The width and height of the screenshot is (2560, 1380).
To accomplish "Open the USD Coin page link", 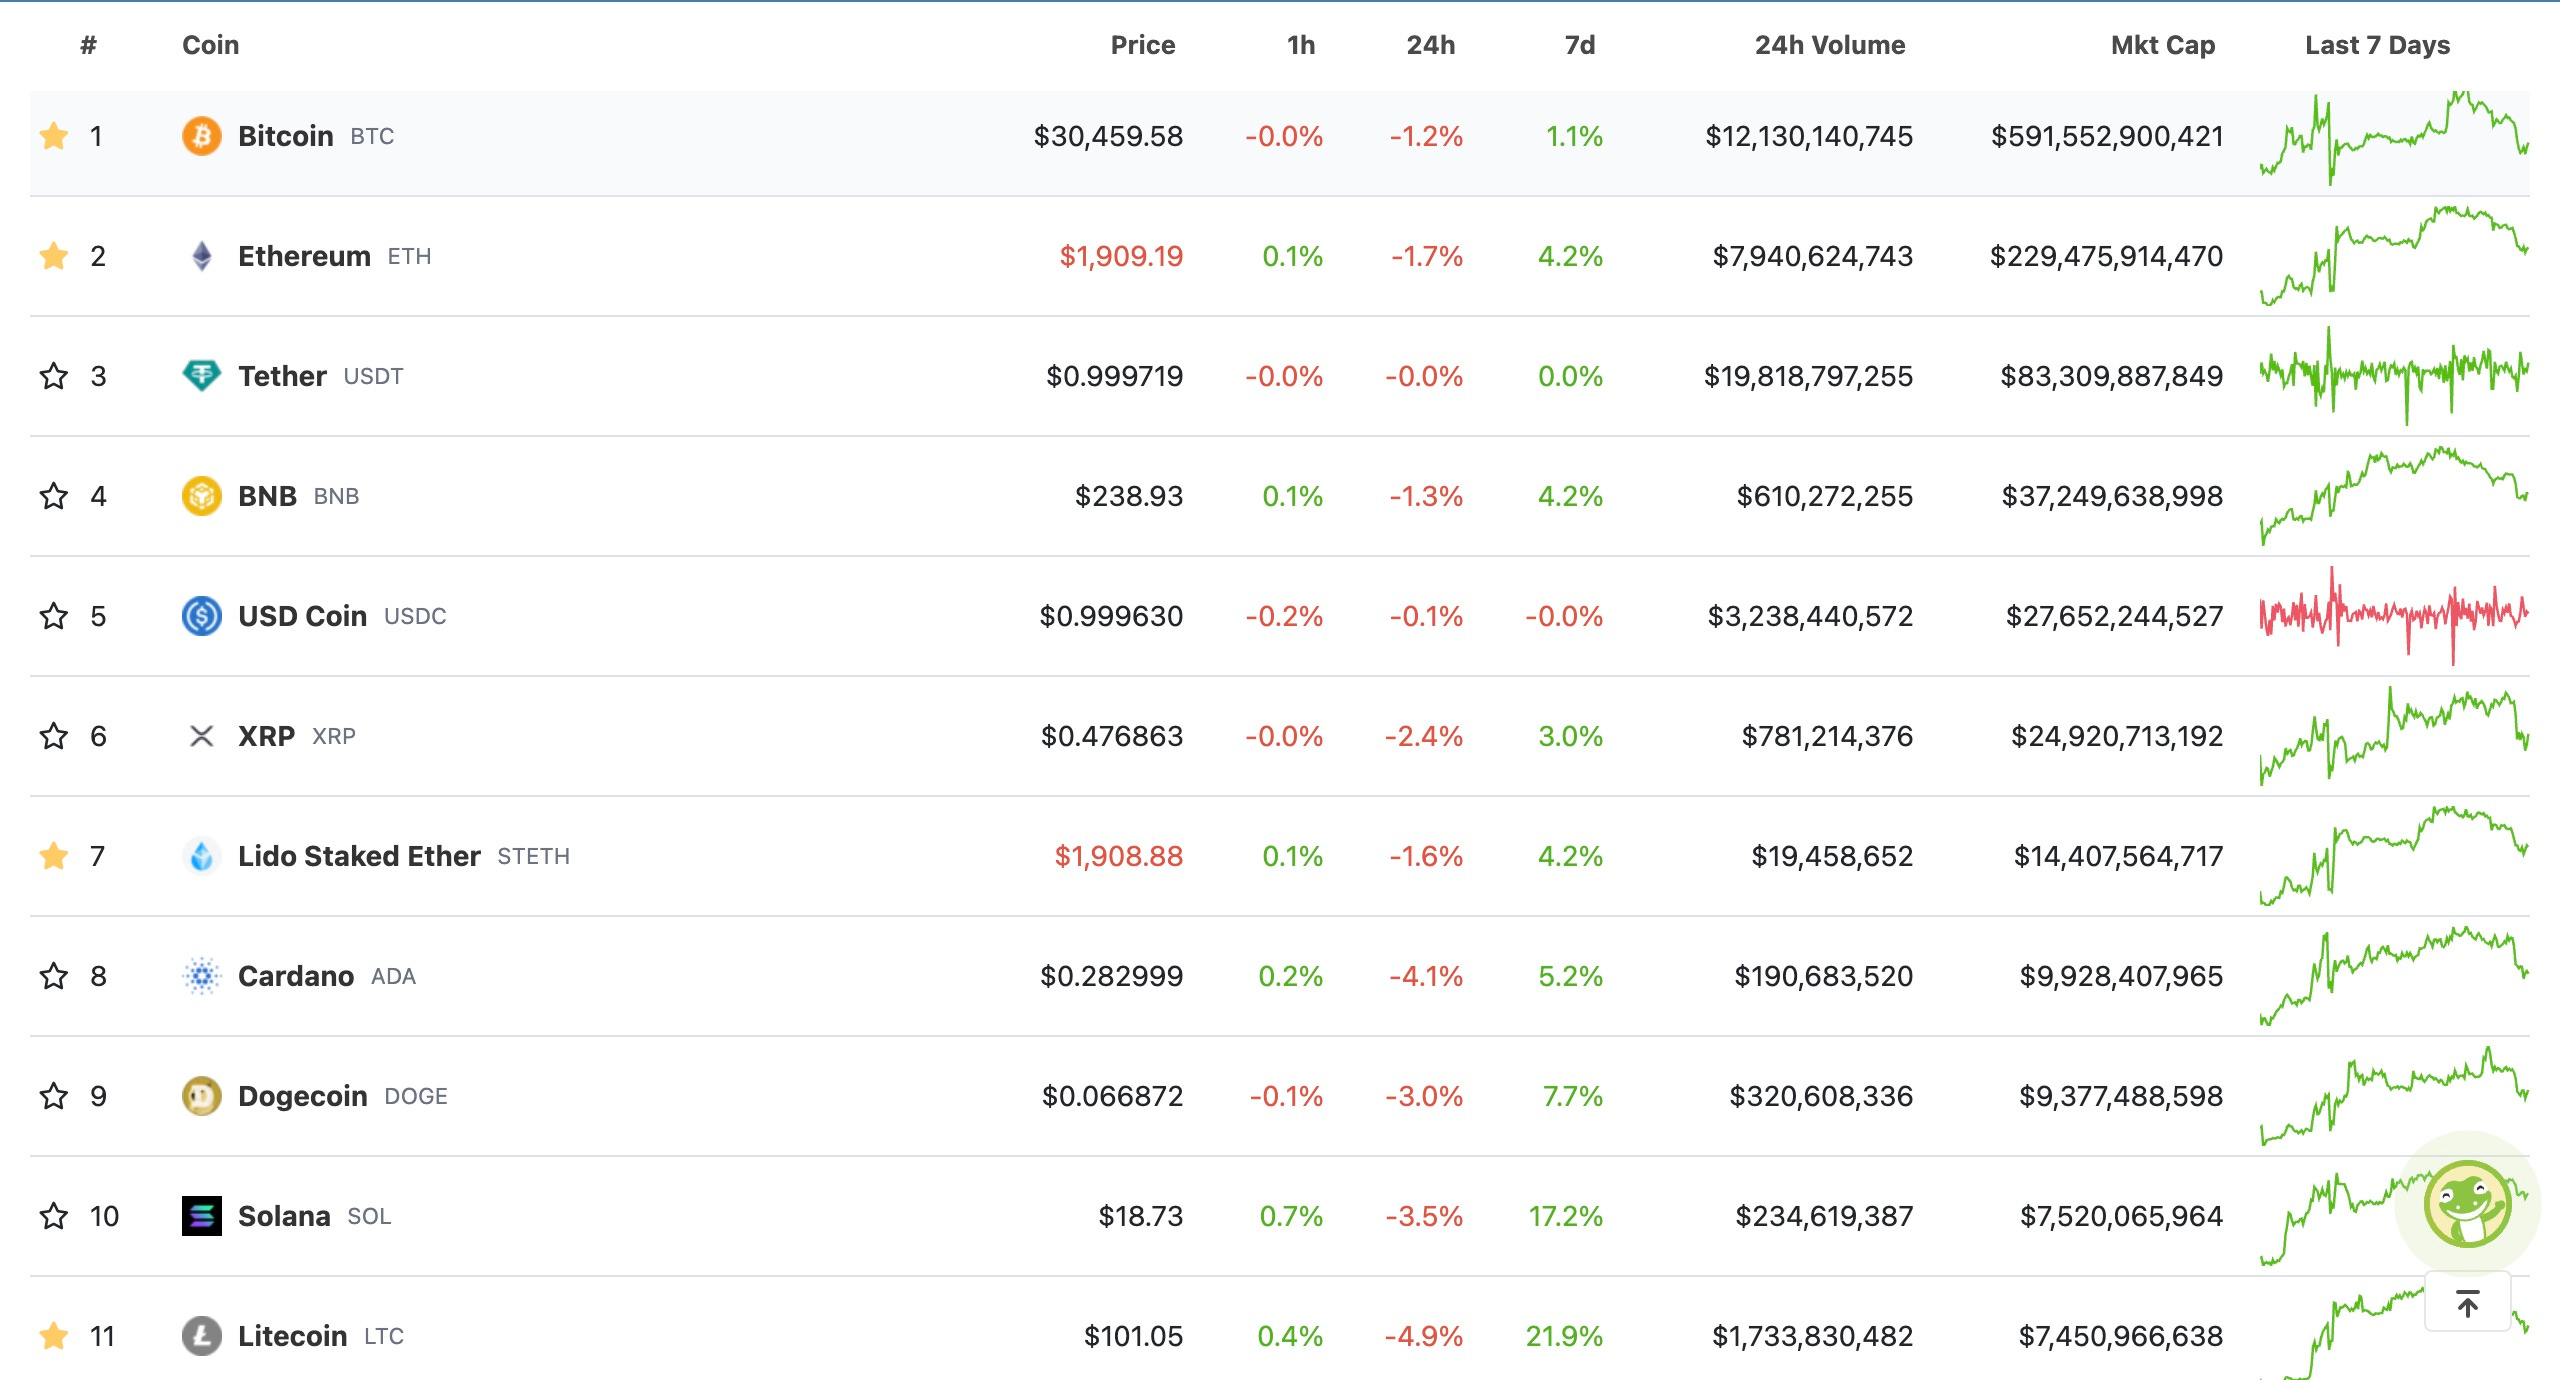I will tap(302, 616).
